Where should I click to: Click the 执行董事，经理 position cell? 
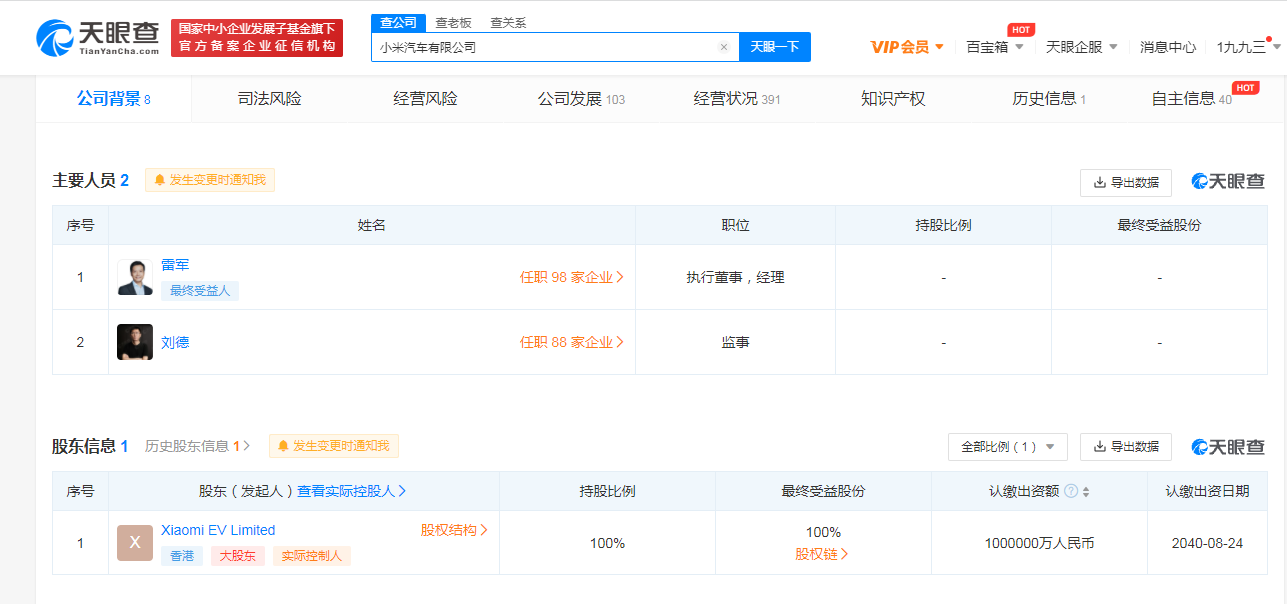tap(735, 277)
